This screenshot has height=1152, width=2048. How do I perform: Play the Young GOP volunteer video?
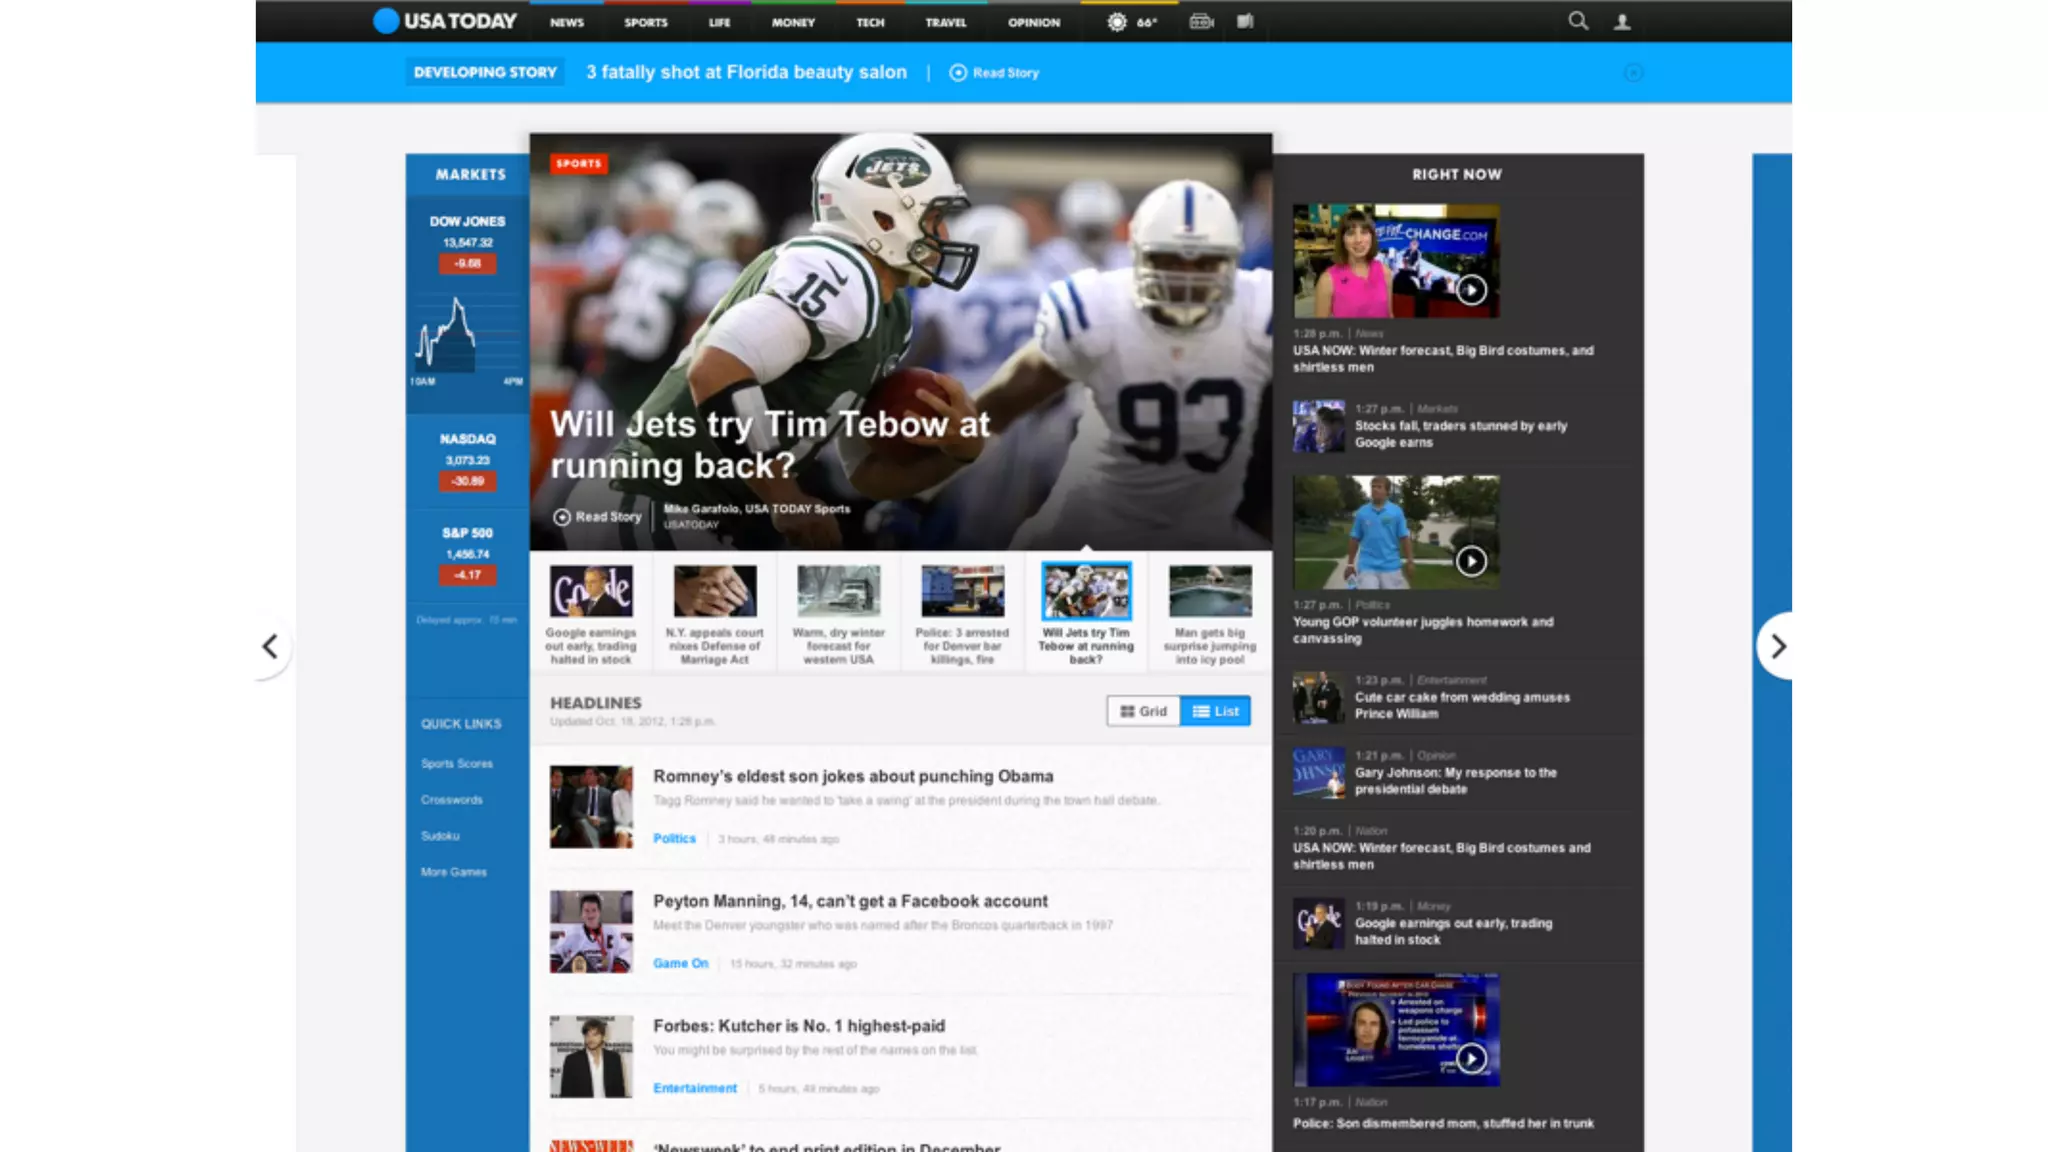click(x=1471, y=561)
